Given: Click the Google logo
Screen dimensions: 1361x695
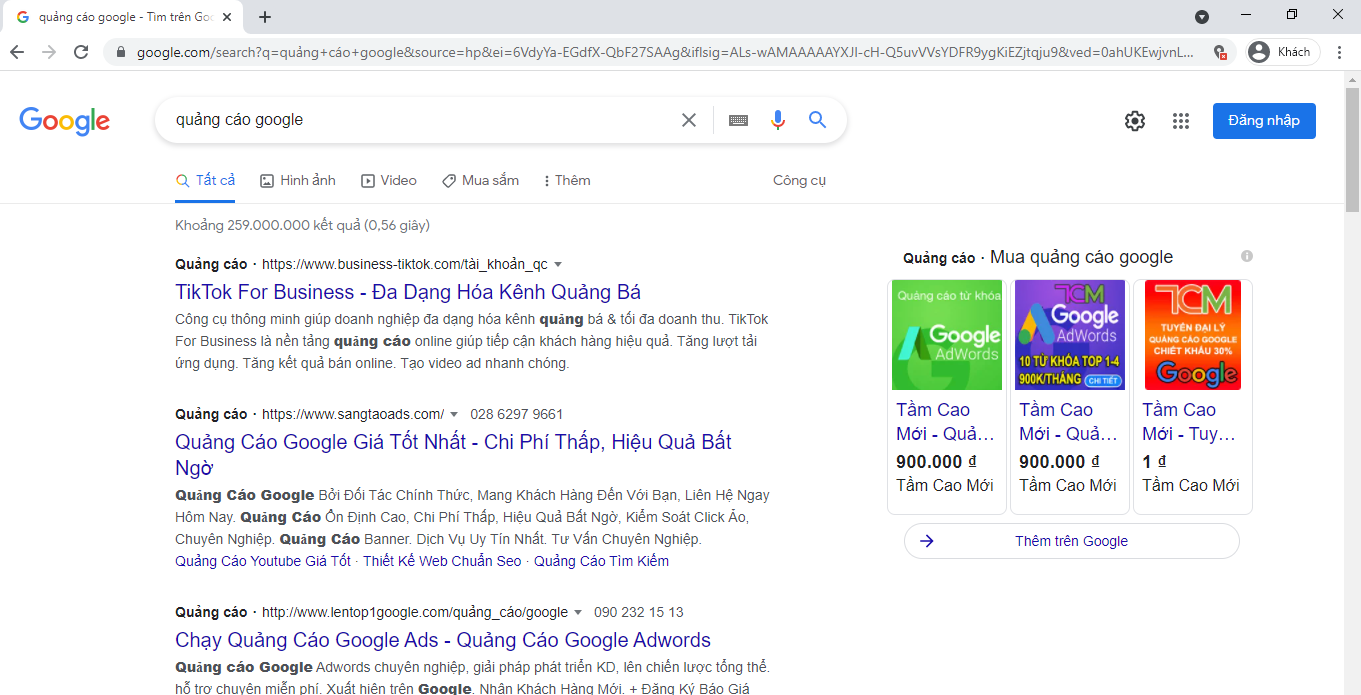Looking at the screenshot, I should pyautogui.click(x=65, y=121).
